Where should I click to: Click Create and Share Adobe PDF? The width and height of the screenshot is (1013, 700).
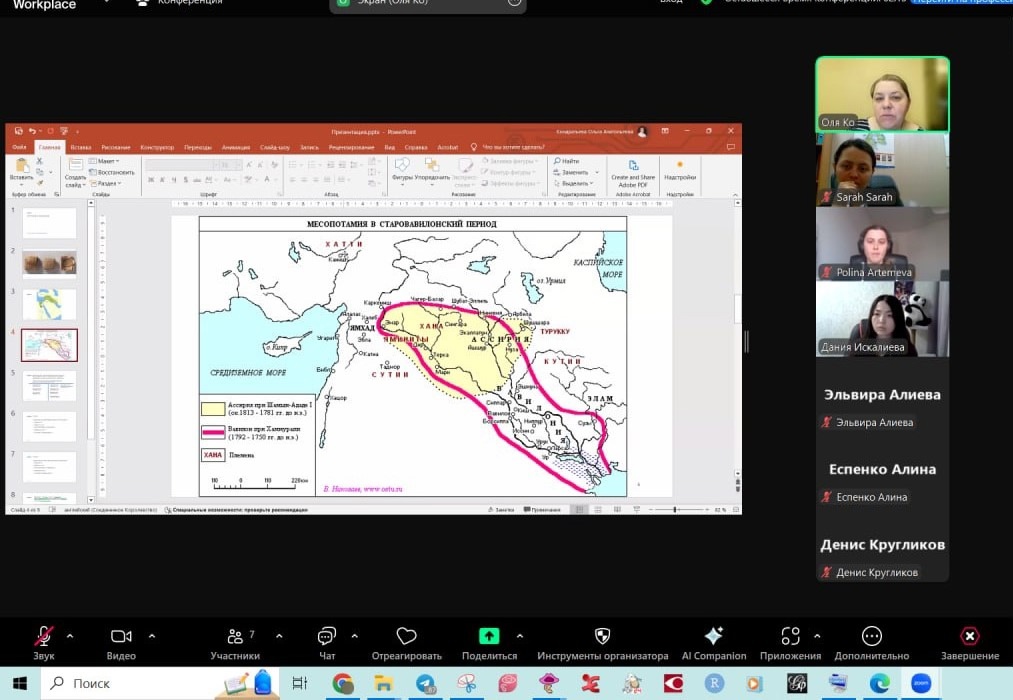pos(633,172)
